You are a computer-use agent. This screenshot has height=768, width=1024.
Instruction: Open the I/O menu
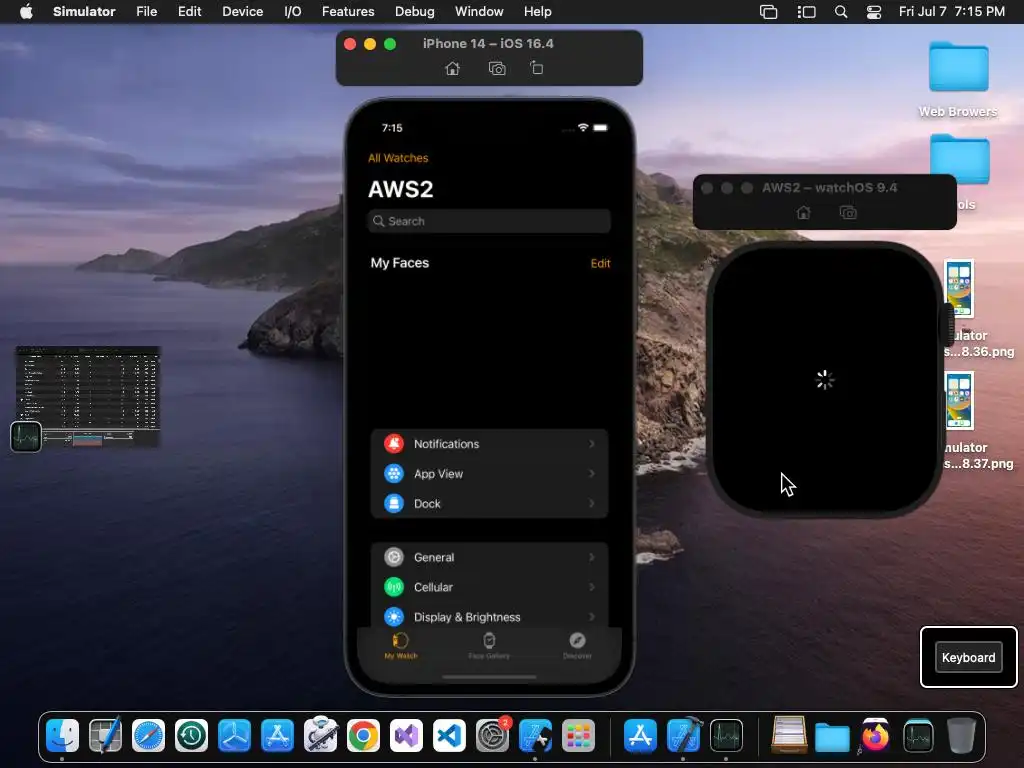point(293,12)
